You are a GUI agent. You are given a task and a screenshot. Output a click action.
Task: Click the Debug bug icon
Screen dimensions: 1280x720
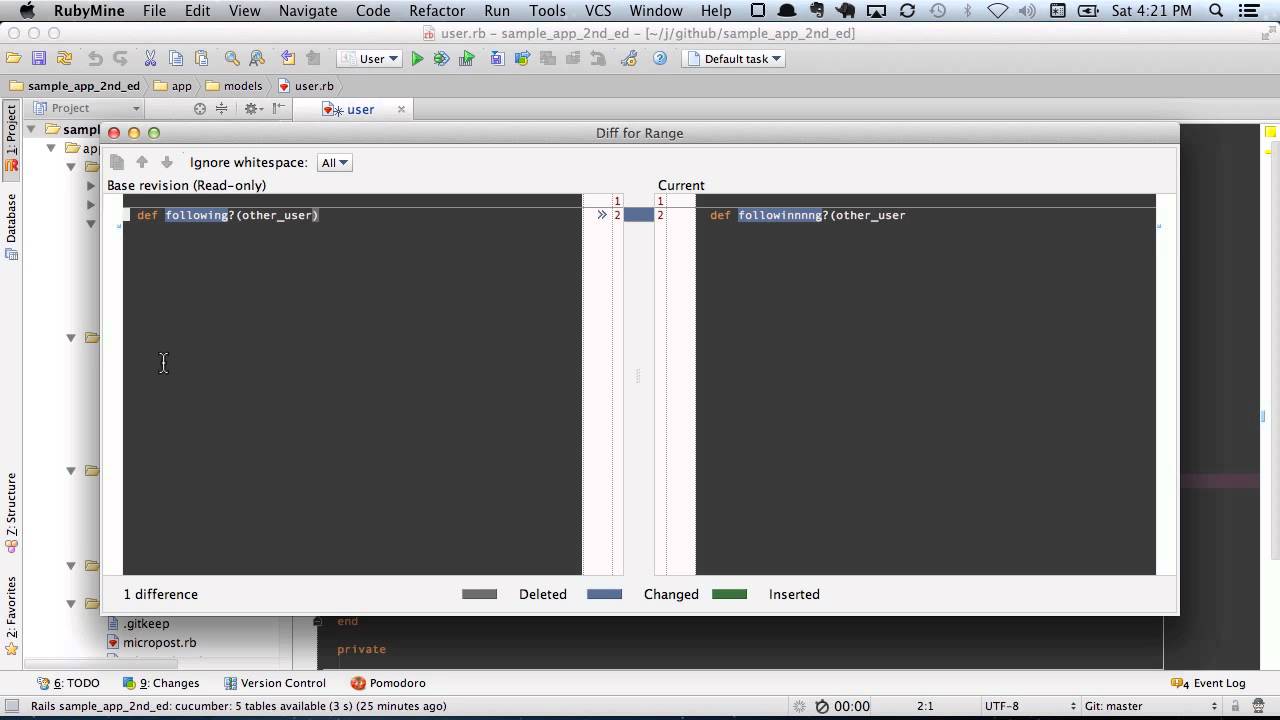(441, 59)
